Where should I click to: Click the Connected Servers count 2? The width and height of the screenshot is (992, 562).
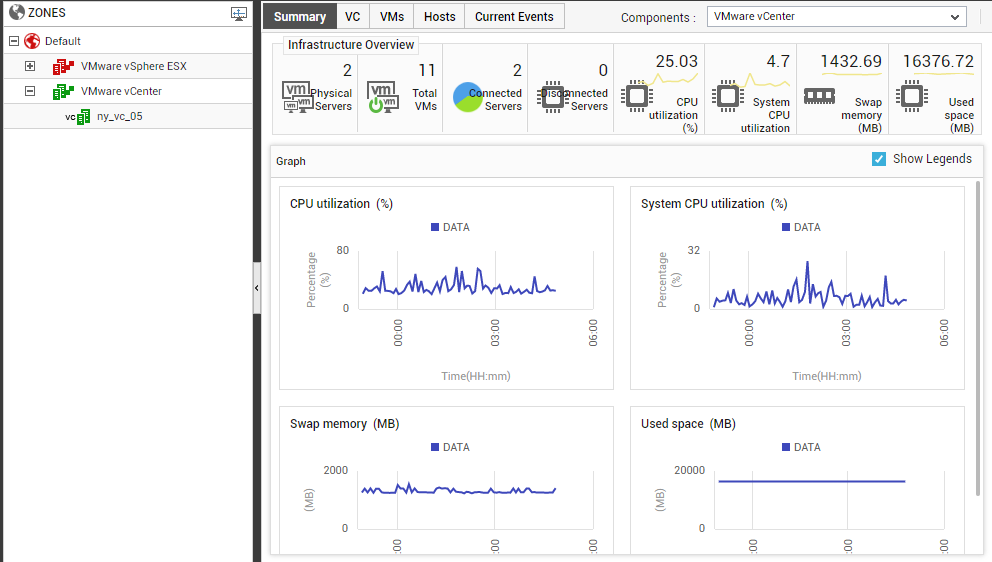517,70
